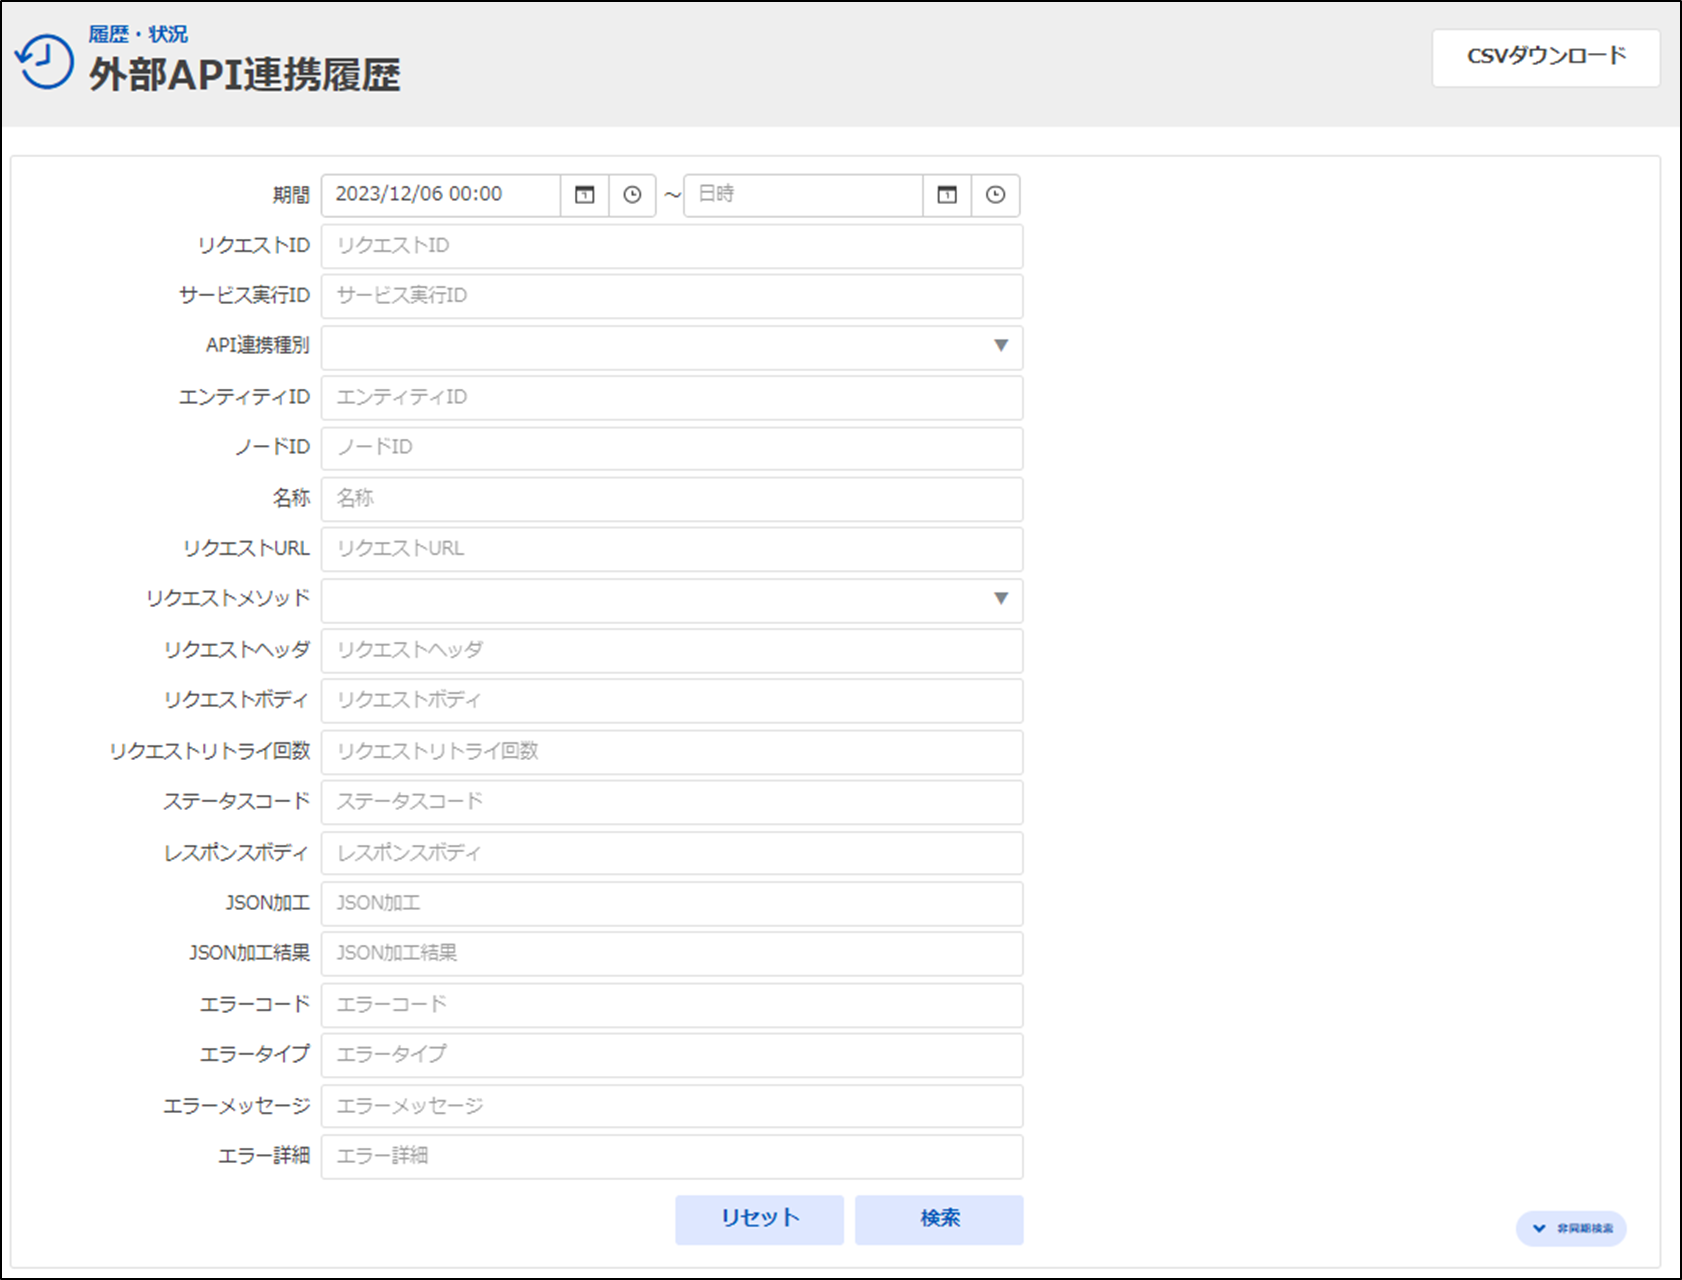This screenshot has width=1682, height=1280.
Task: Open clock picker for end time
Action: [995, 195]
